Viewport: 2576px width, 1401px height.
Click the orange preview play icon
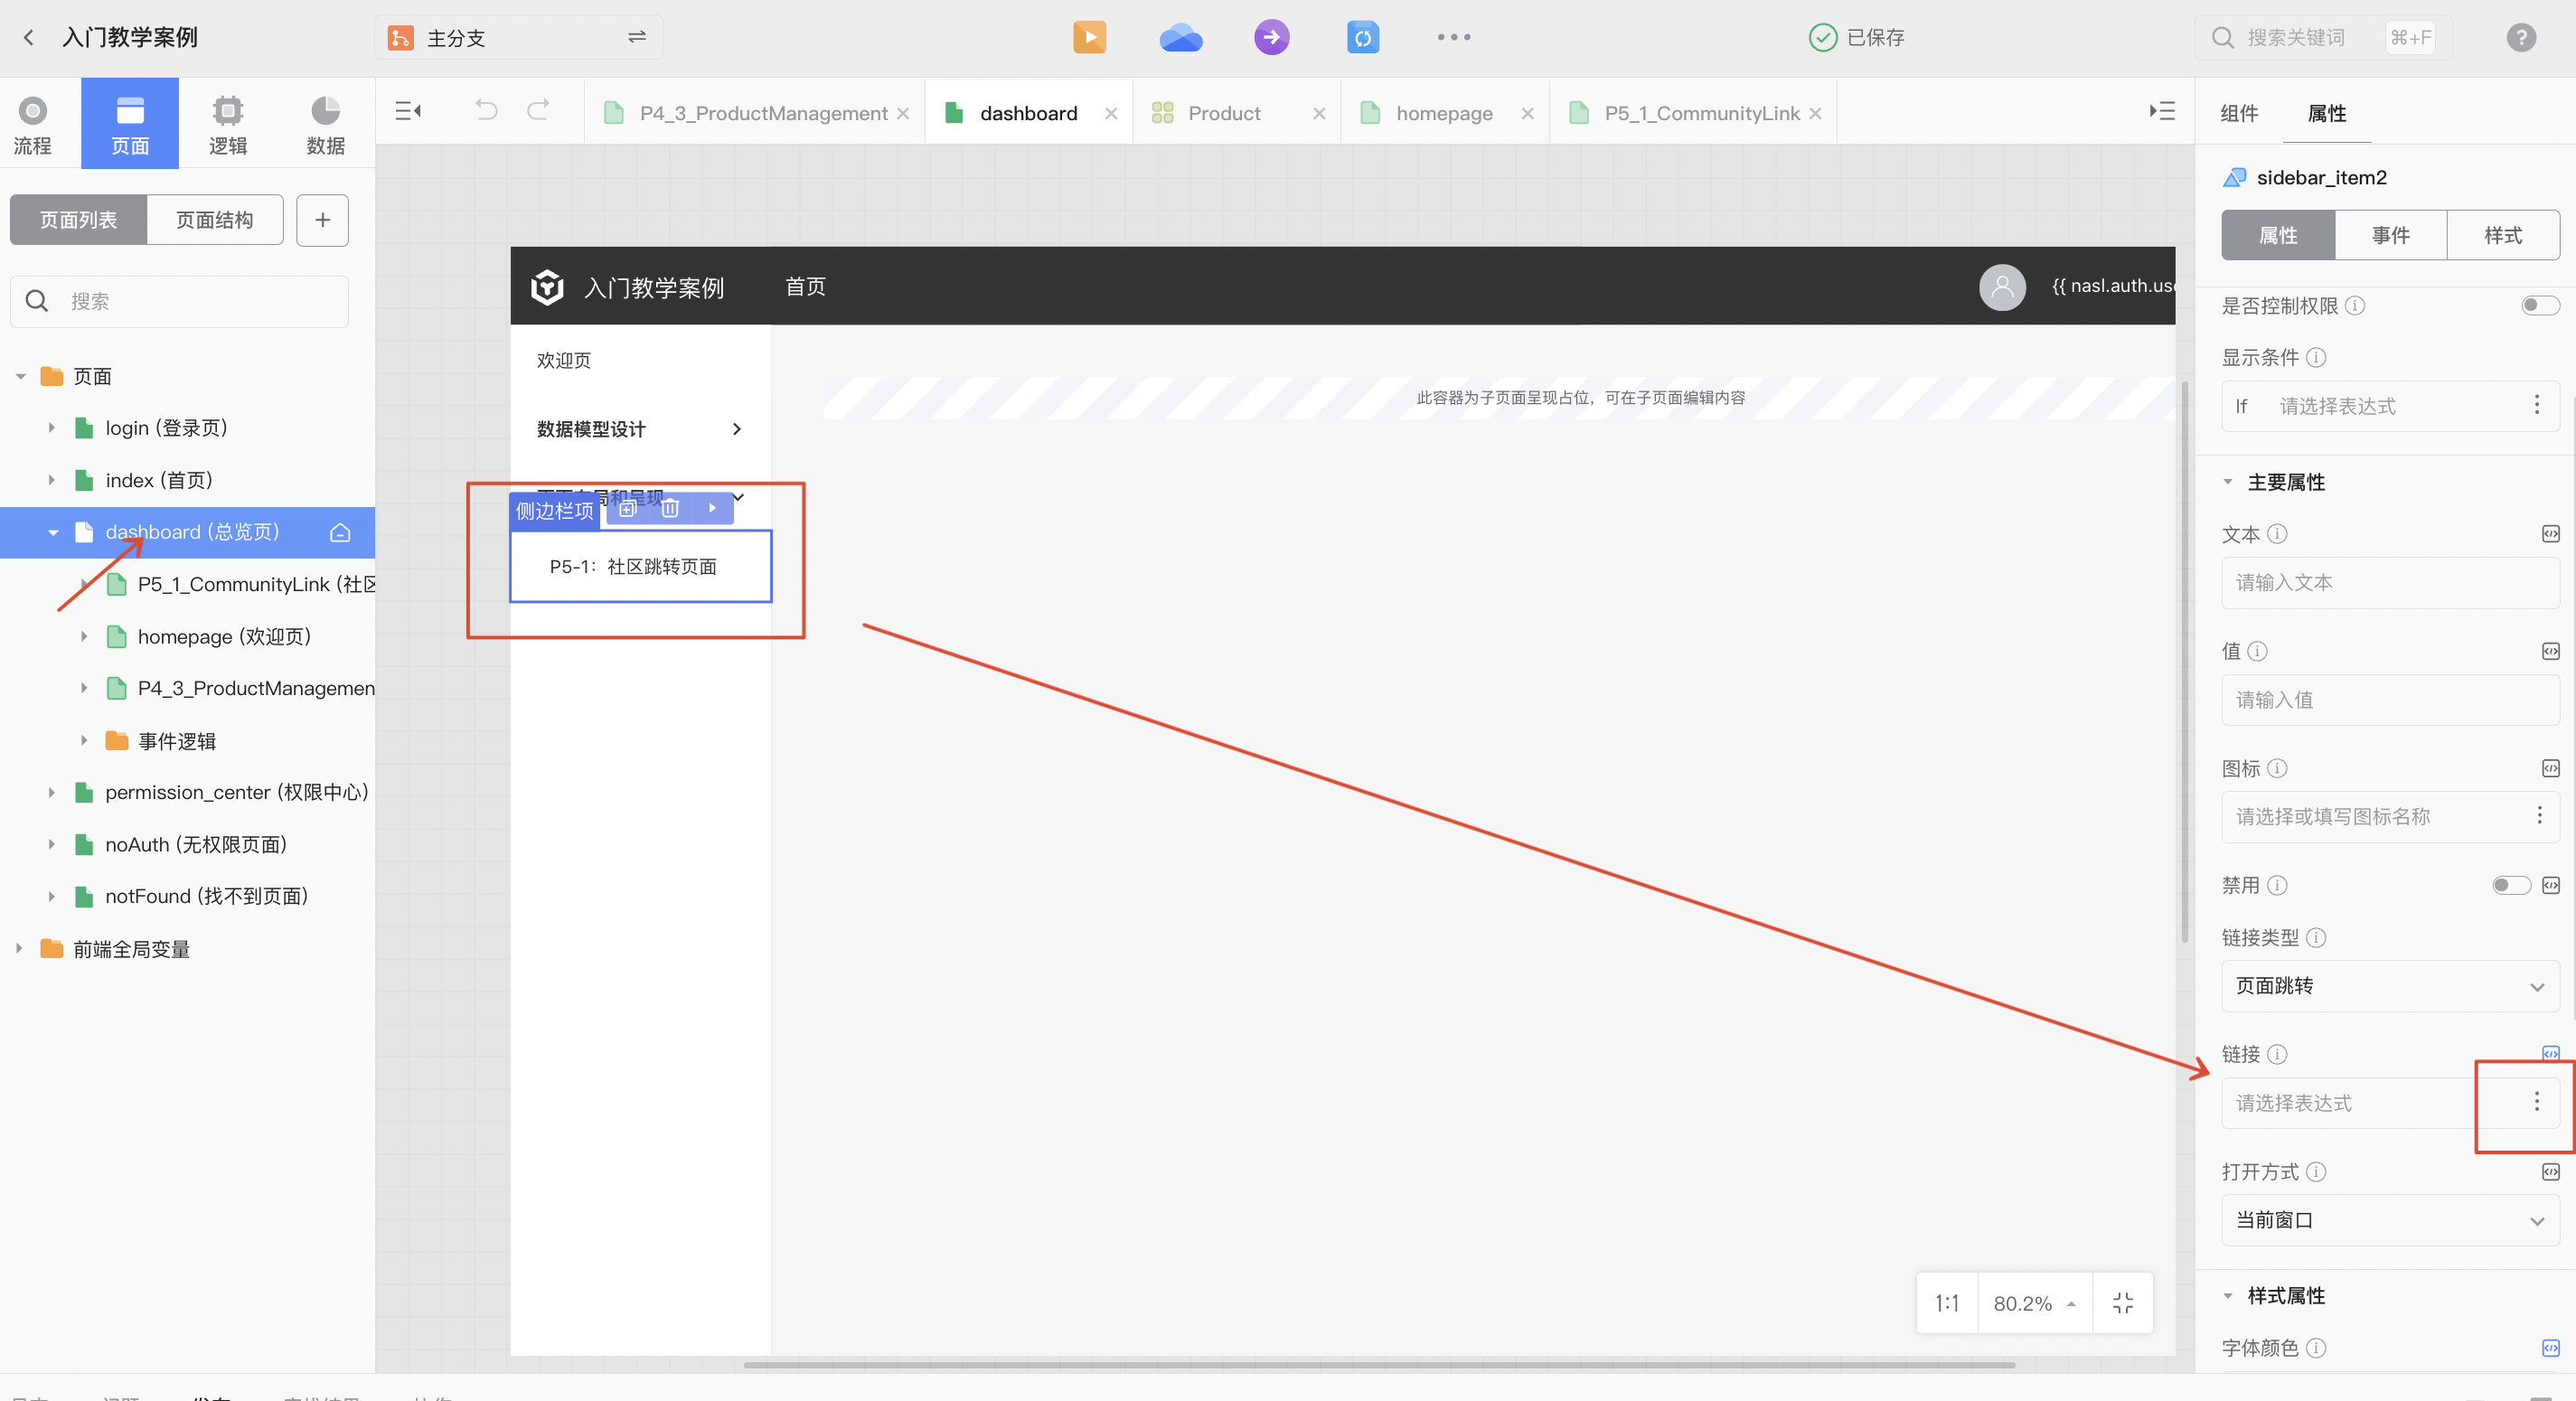(x=1089, y=37)
